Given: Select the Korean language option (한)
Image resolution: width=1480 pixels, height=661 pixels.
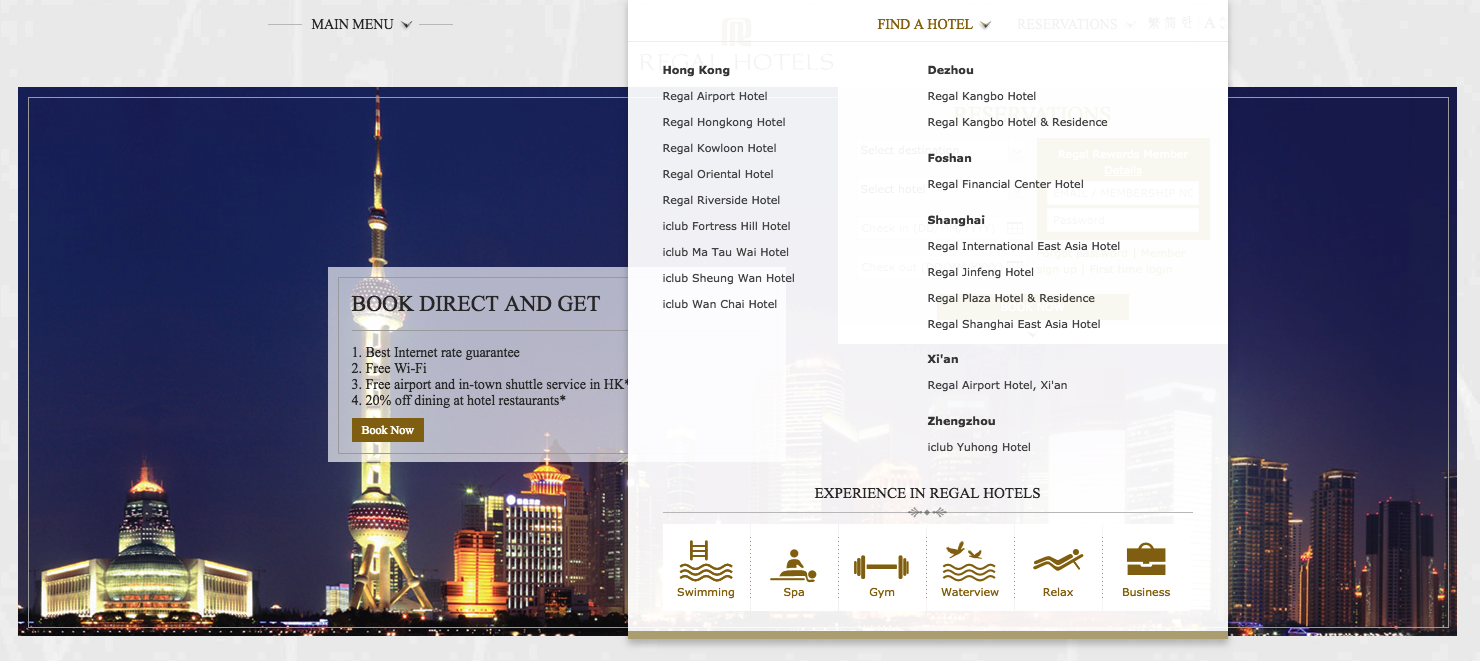Looking at the screenshot, I should pyautogui.click(x=1186, y=22).
